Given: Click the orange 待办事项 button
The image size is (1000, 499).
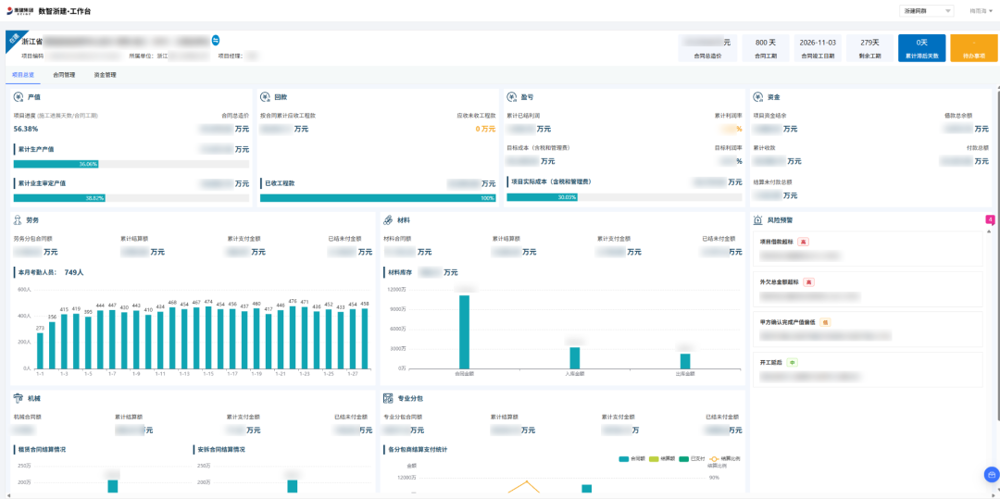Looking at the screenshot, I should [973, 48].
